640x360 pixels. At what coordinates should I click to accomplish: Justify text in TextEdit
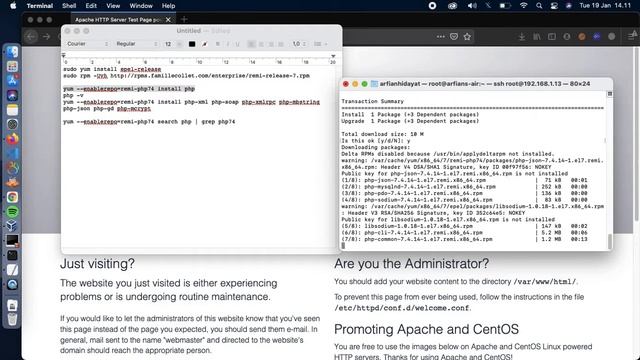pos(281,44)
